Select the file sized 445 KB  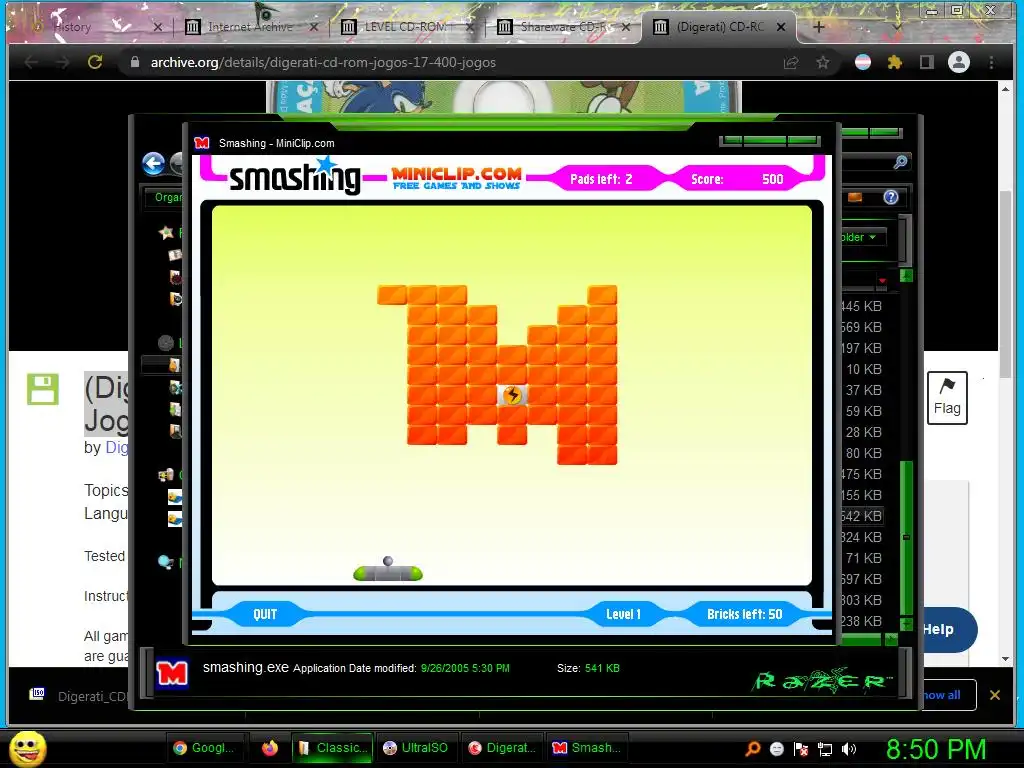tap(861, 306)
